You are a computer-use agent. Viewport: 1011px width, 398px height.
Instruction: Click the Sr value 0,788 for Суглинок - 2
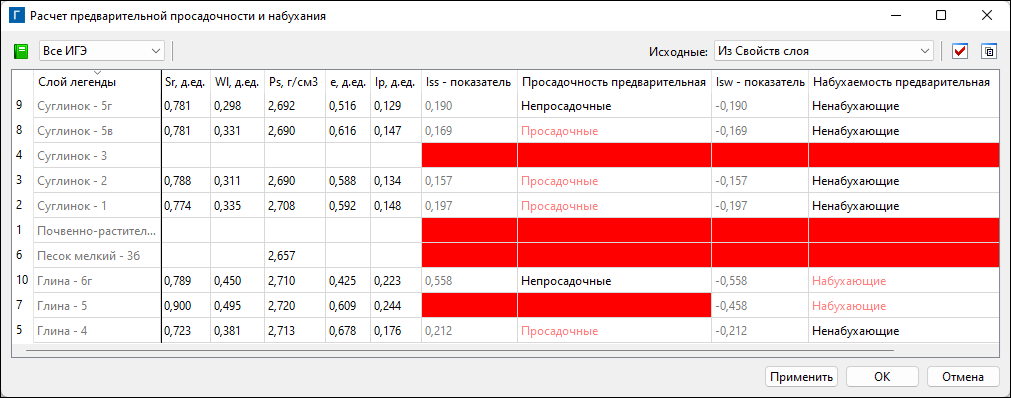(x=177, y=181)
